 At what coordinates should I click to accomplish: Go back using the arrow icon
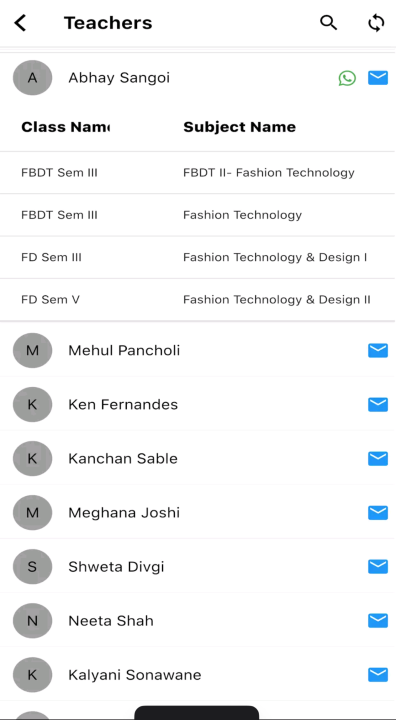pos(20,22)
